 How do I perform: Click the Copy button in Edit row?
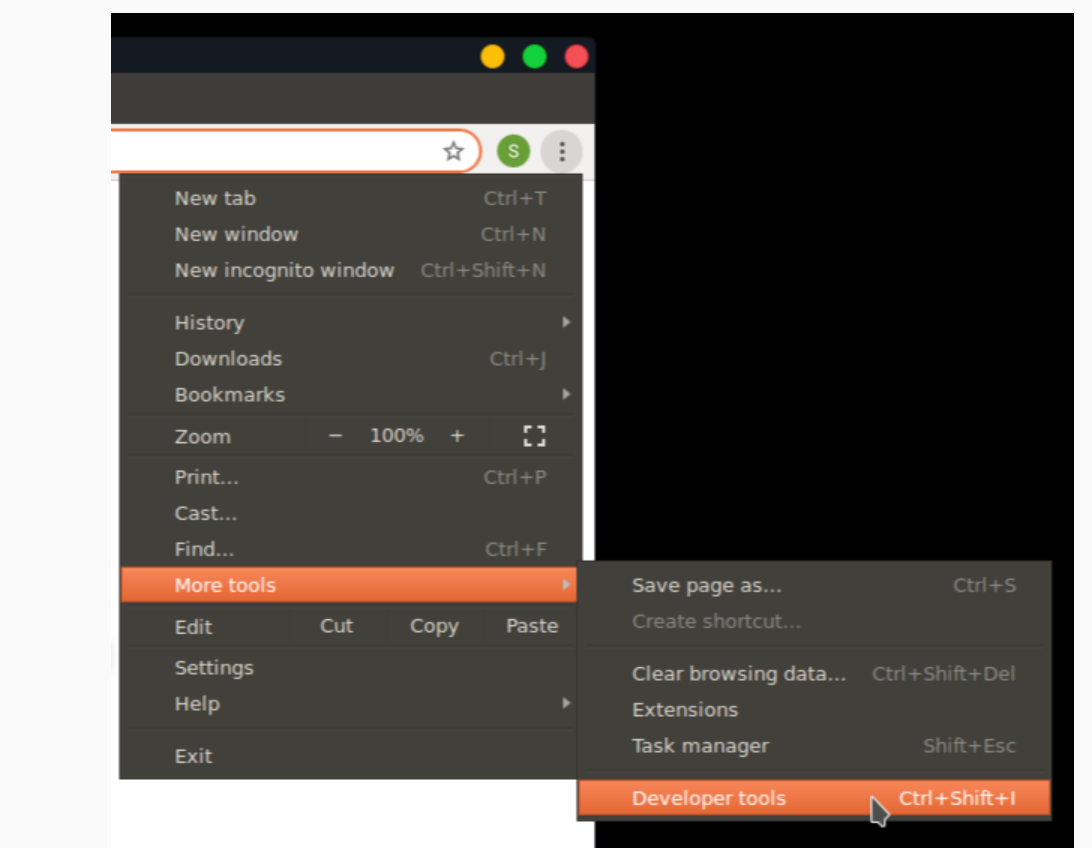(x=434, y=626)
